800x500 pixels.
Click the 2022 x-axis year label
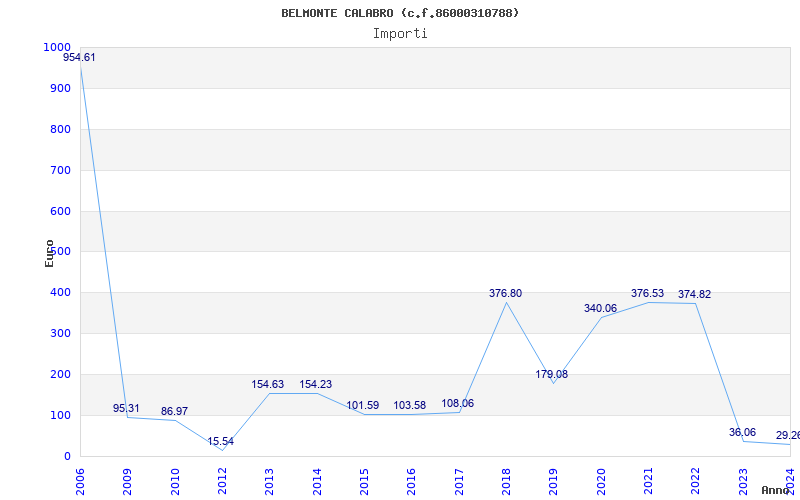click(695, 482)
